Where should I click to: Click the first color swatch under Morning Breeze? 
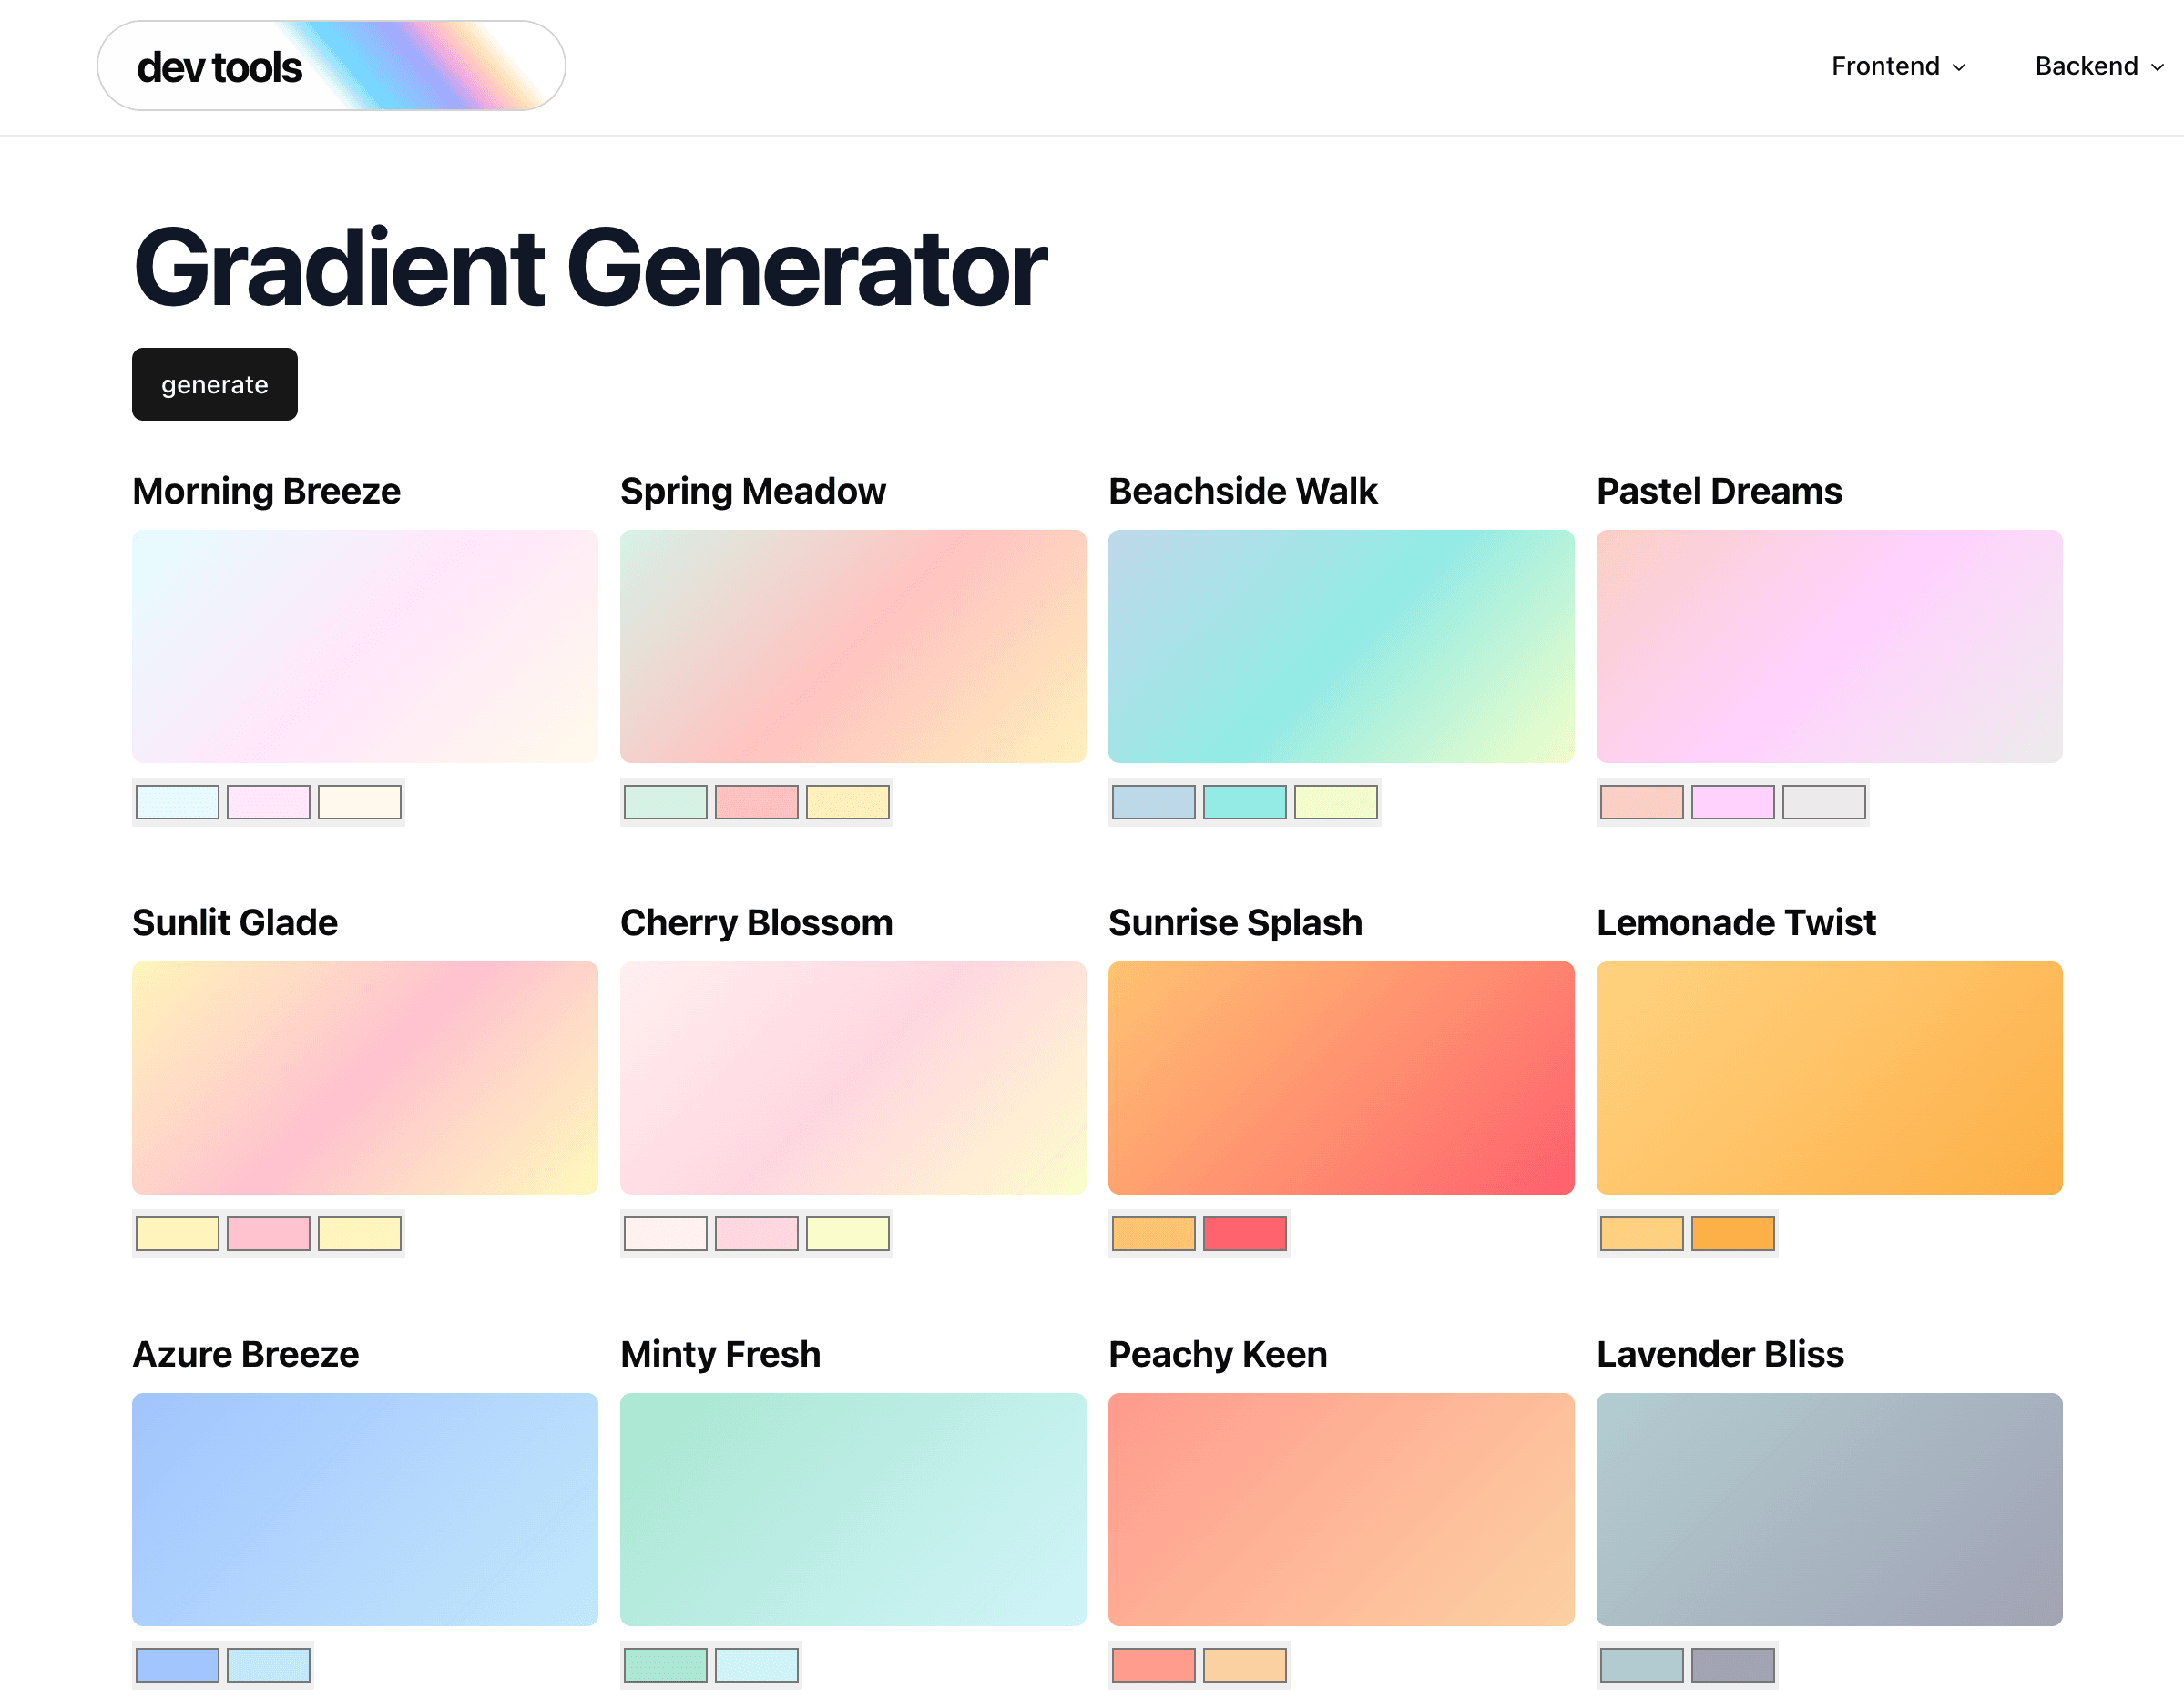(x=177, y=802)
